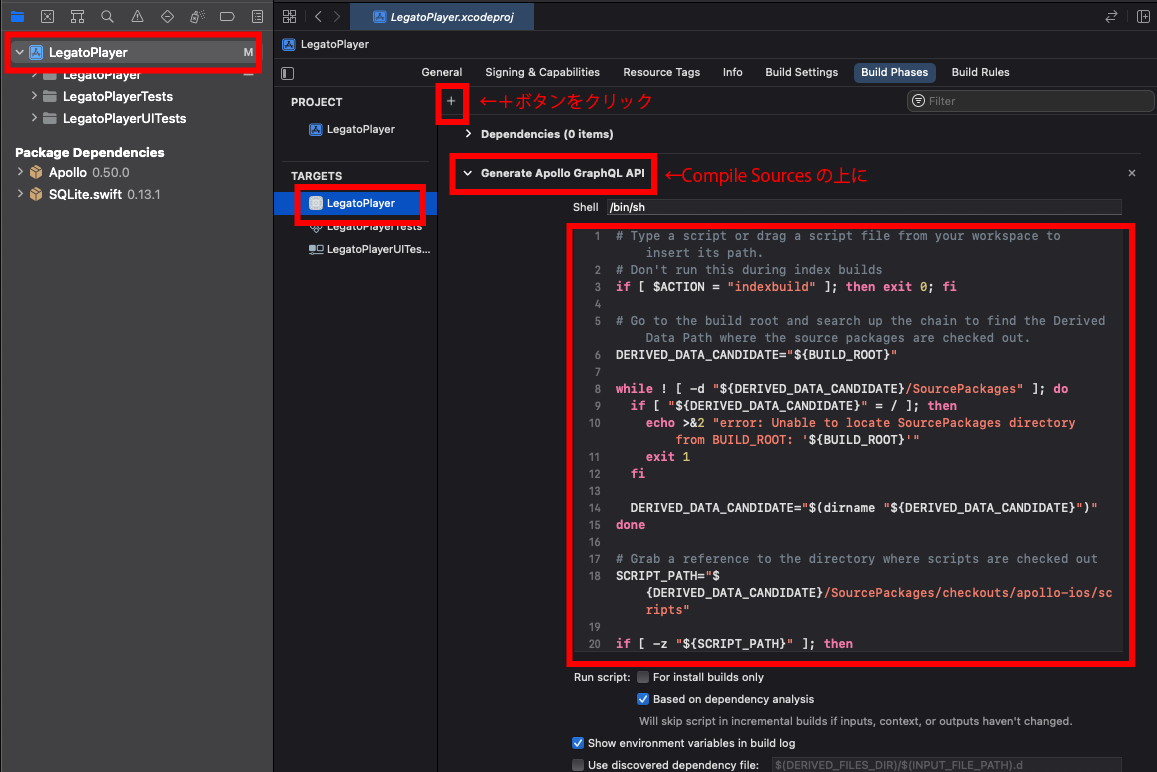
Task: Click the Dependencies (0 items) label
Action: click(x=547, y=134)
